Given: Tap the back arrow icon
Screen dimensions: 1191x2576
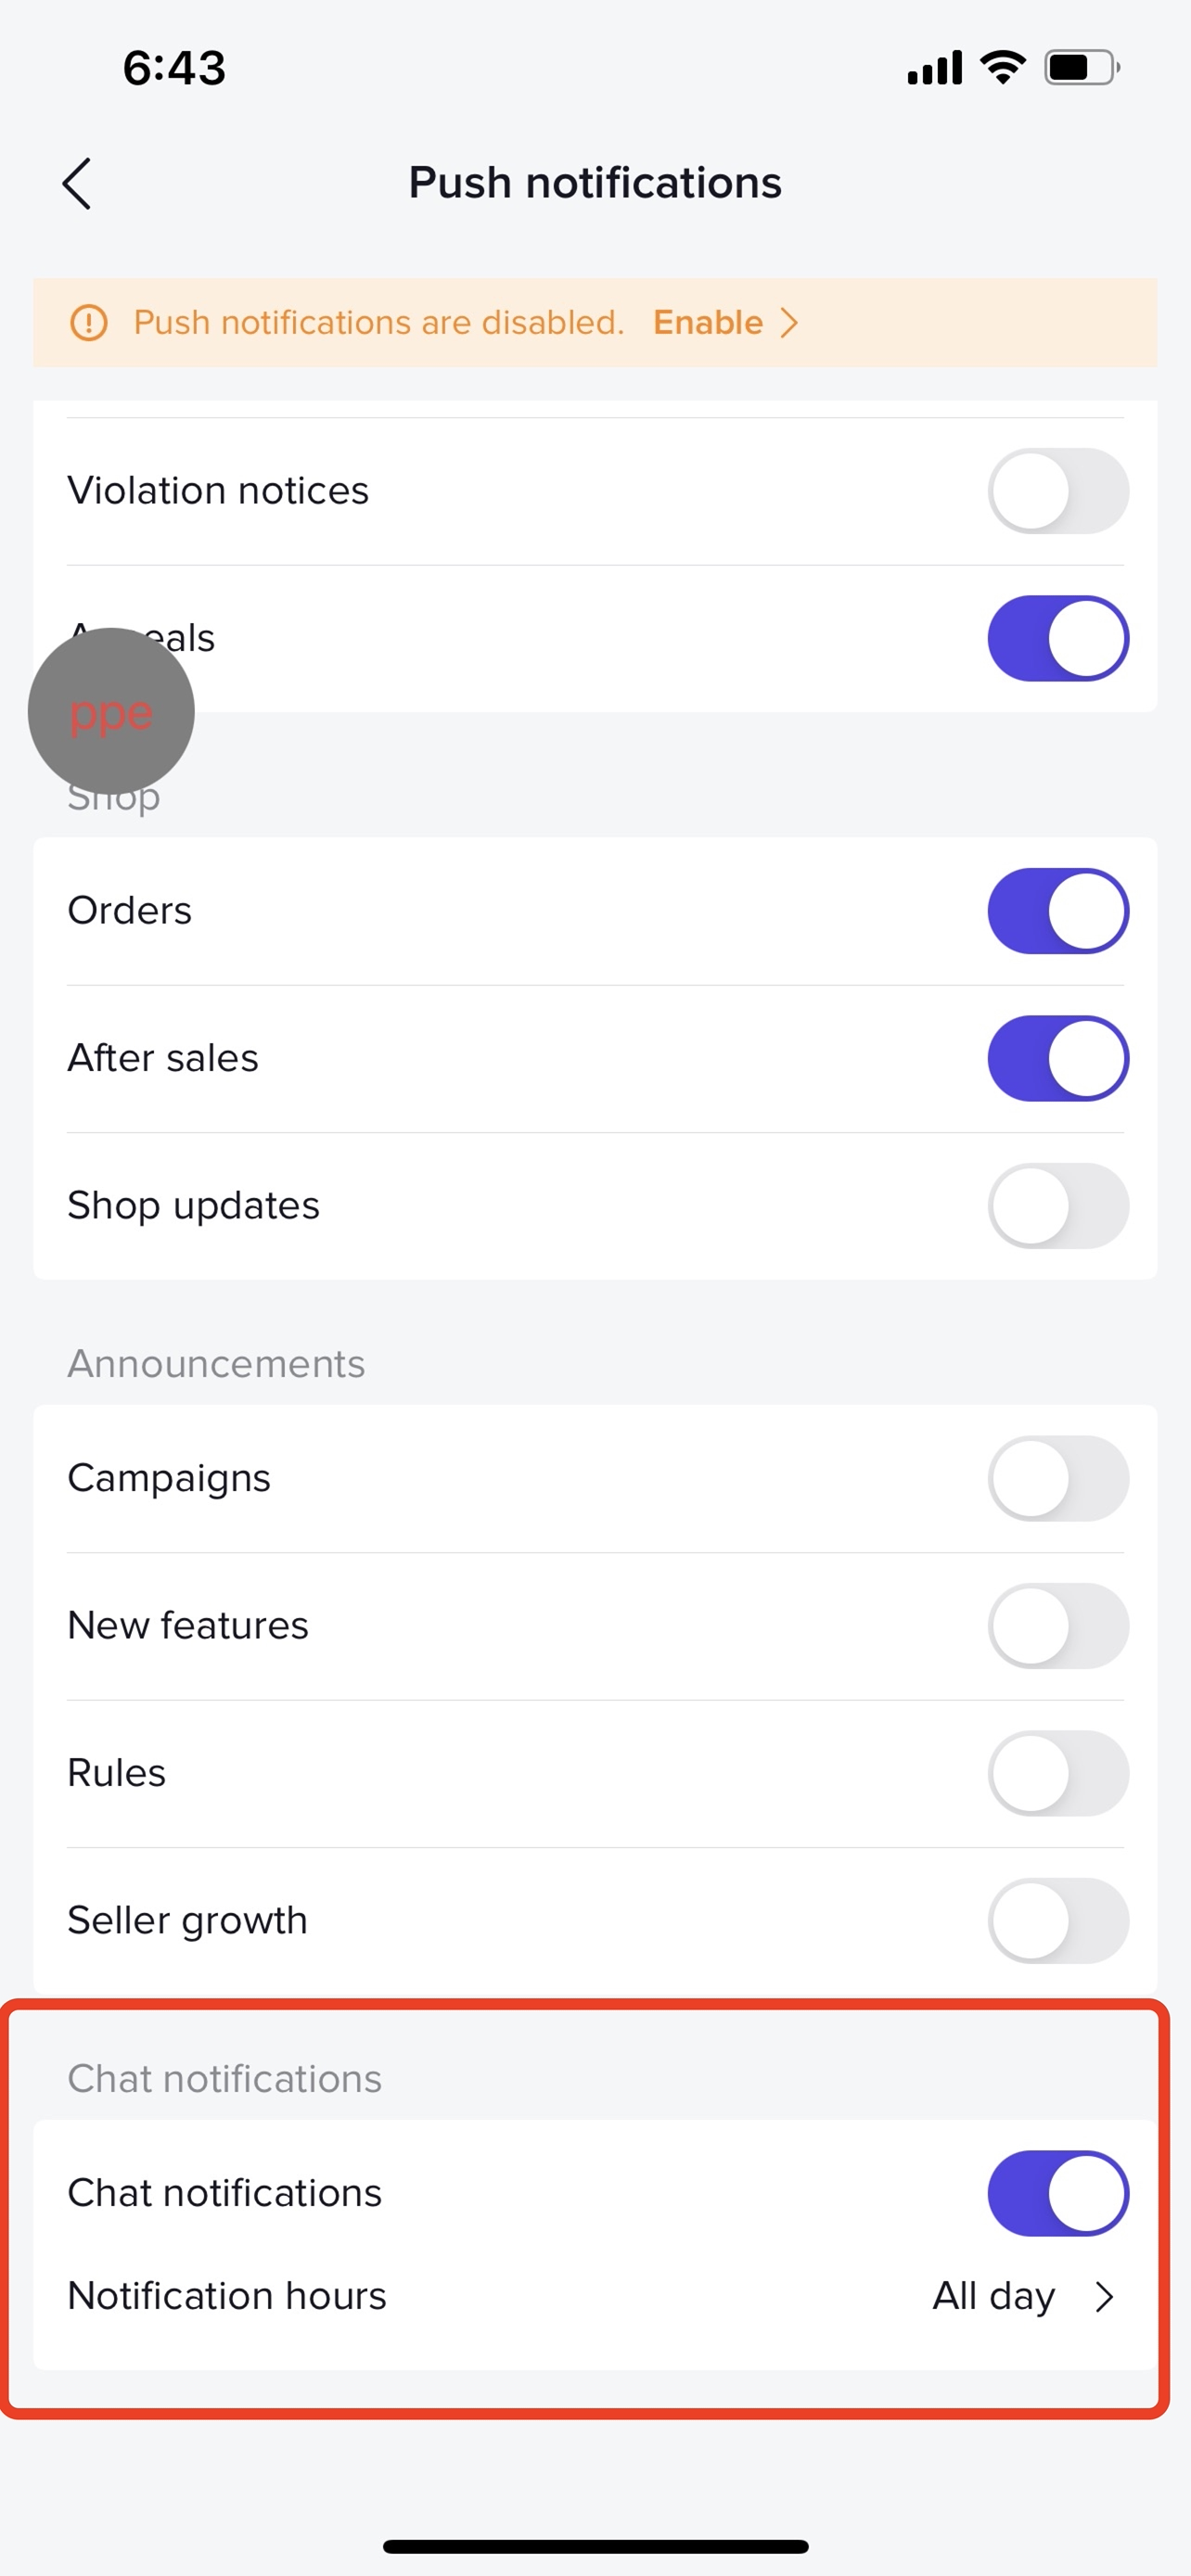Looking at the screenshot, I should (77, 184).
